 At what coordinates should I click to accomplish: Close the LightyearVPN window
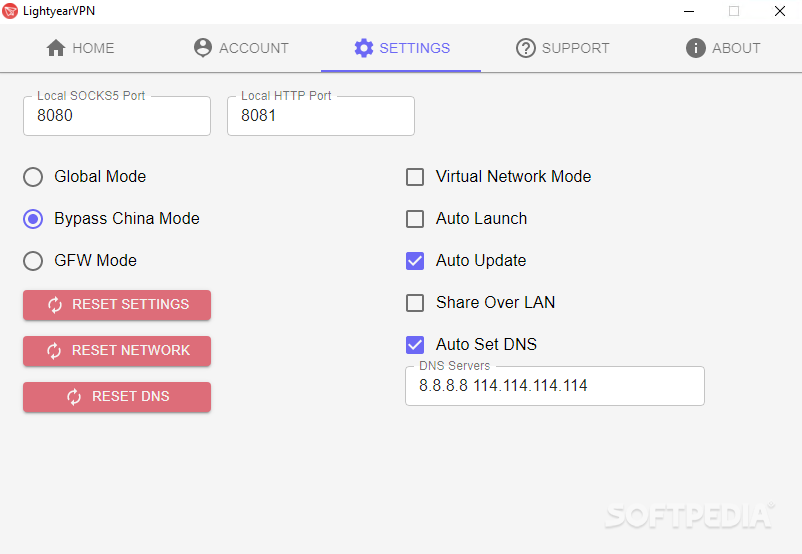(779, 11)
